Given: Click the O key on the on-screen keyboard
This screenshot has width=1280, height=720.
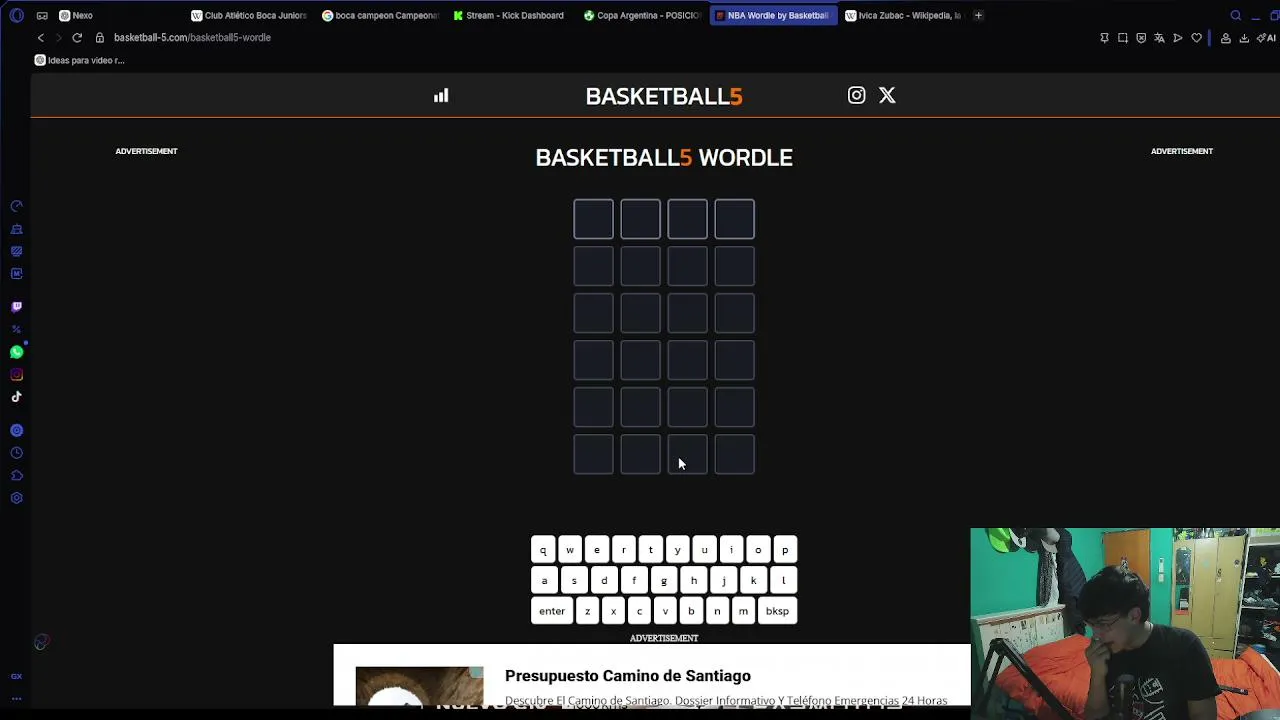Looking at the screenshot, I should (x=758, y=550).
